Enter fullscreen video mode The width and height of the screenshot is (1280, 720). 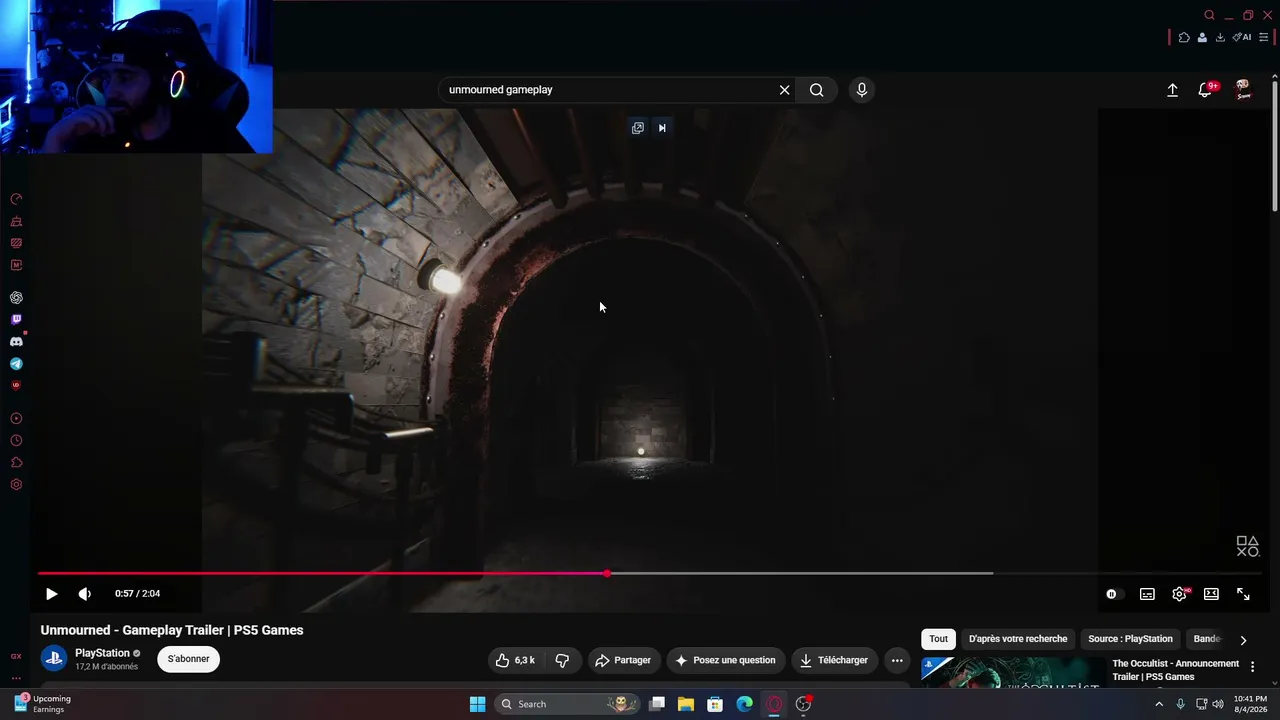pos(1243,594)
